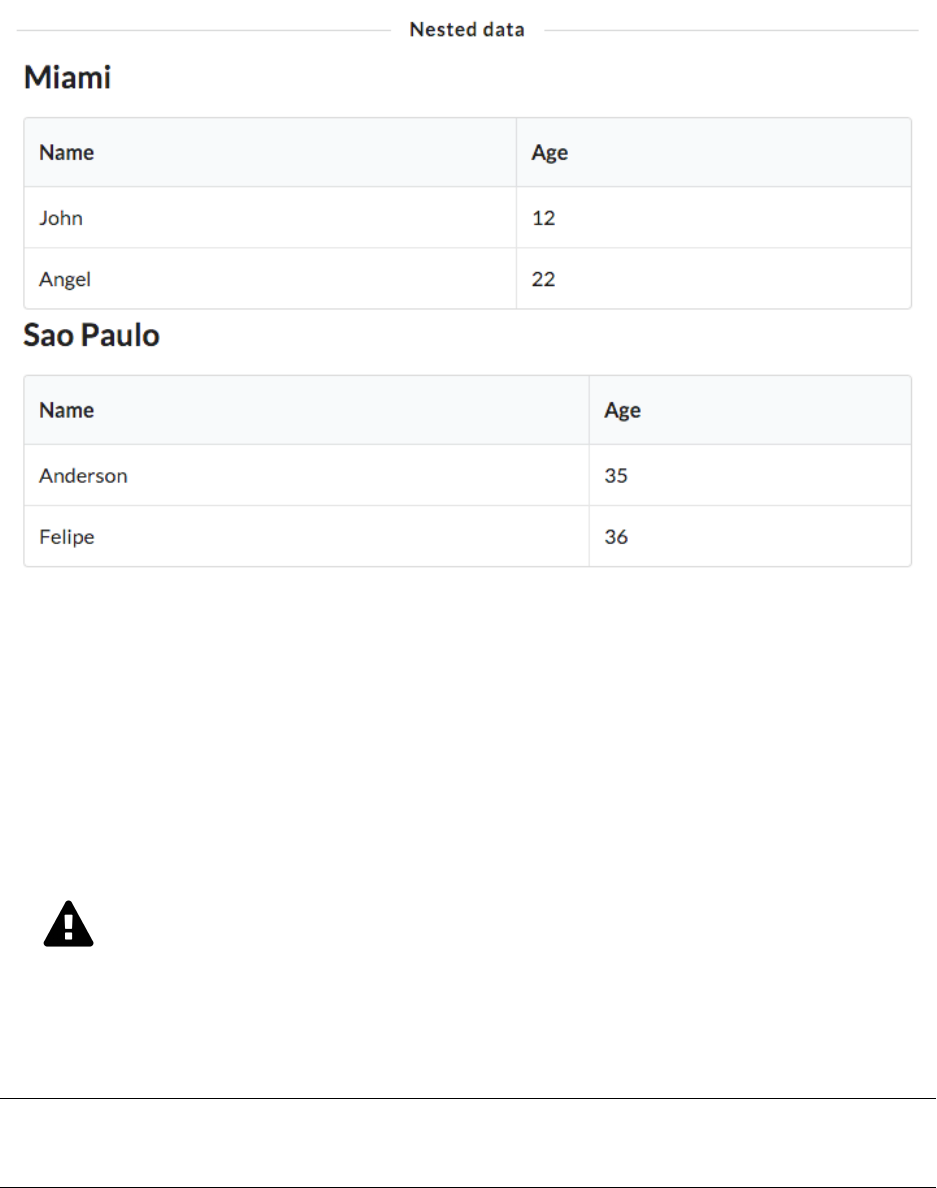Click the Age column header in the Miami table
The image size is (937, 1188).
pos(549,153)
